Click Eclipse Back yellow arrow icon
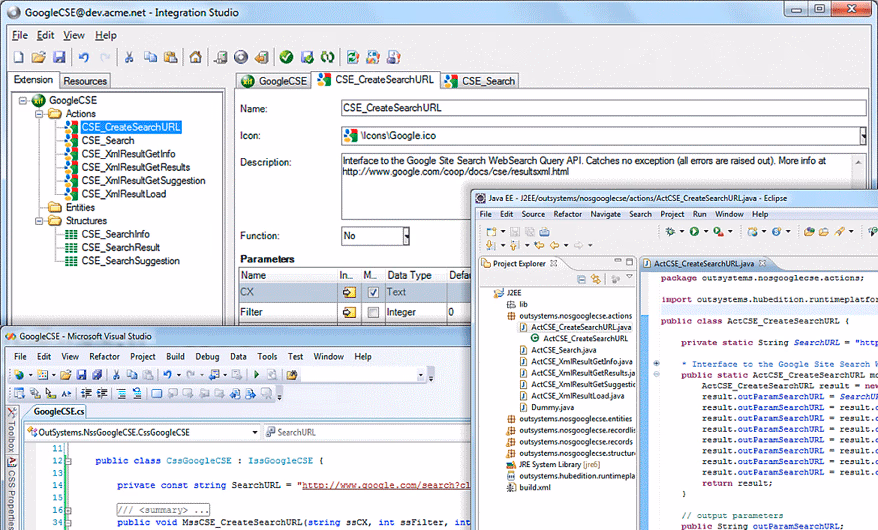Screen dimensions: 878x530 tap(554, 245)
